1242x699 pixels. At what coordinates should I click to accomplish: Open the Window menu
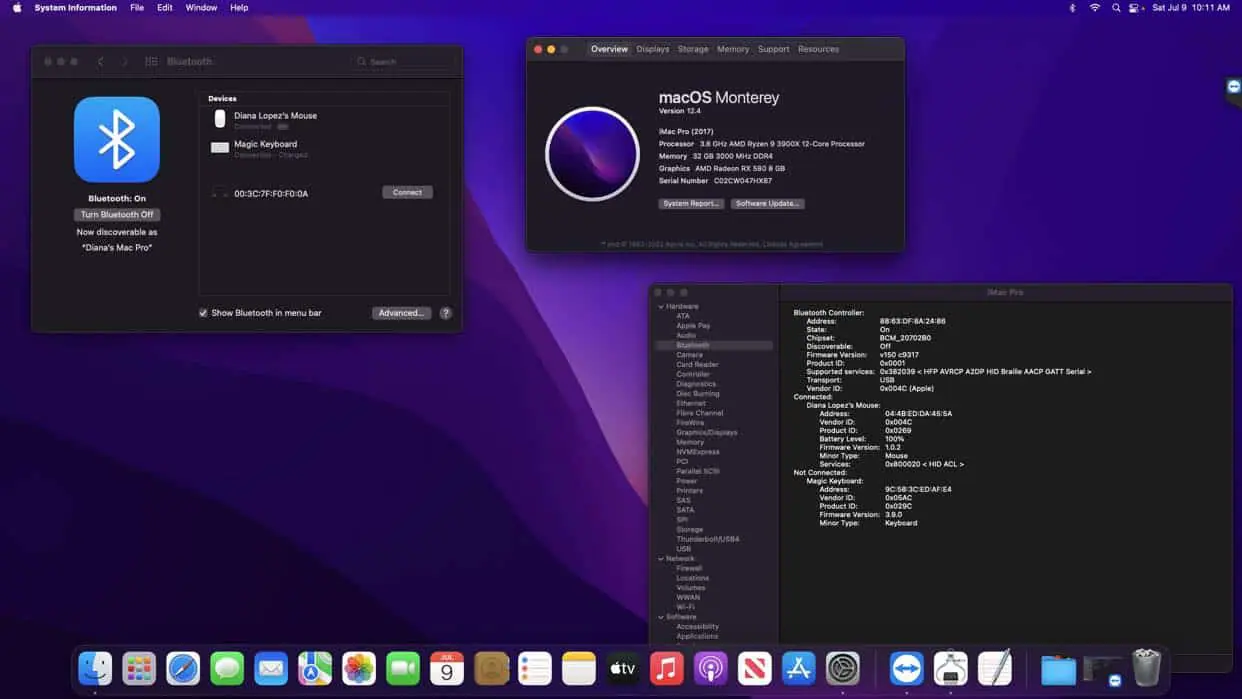(201, 8)
